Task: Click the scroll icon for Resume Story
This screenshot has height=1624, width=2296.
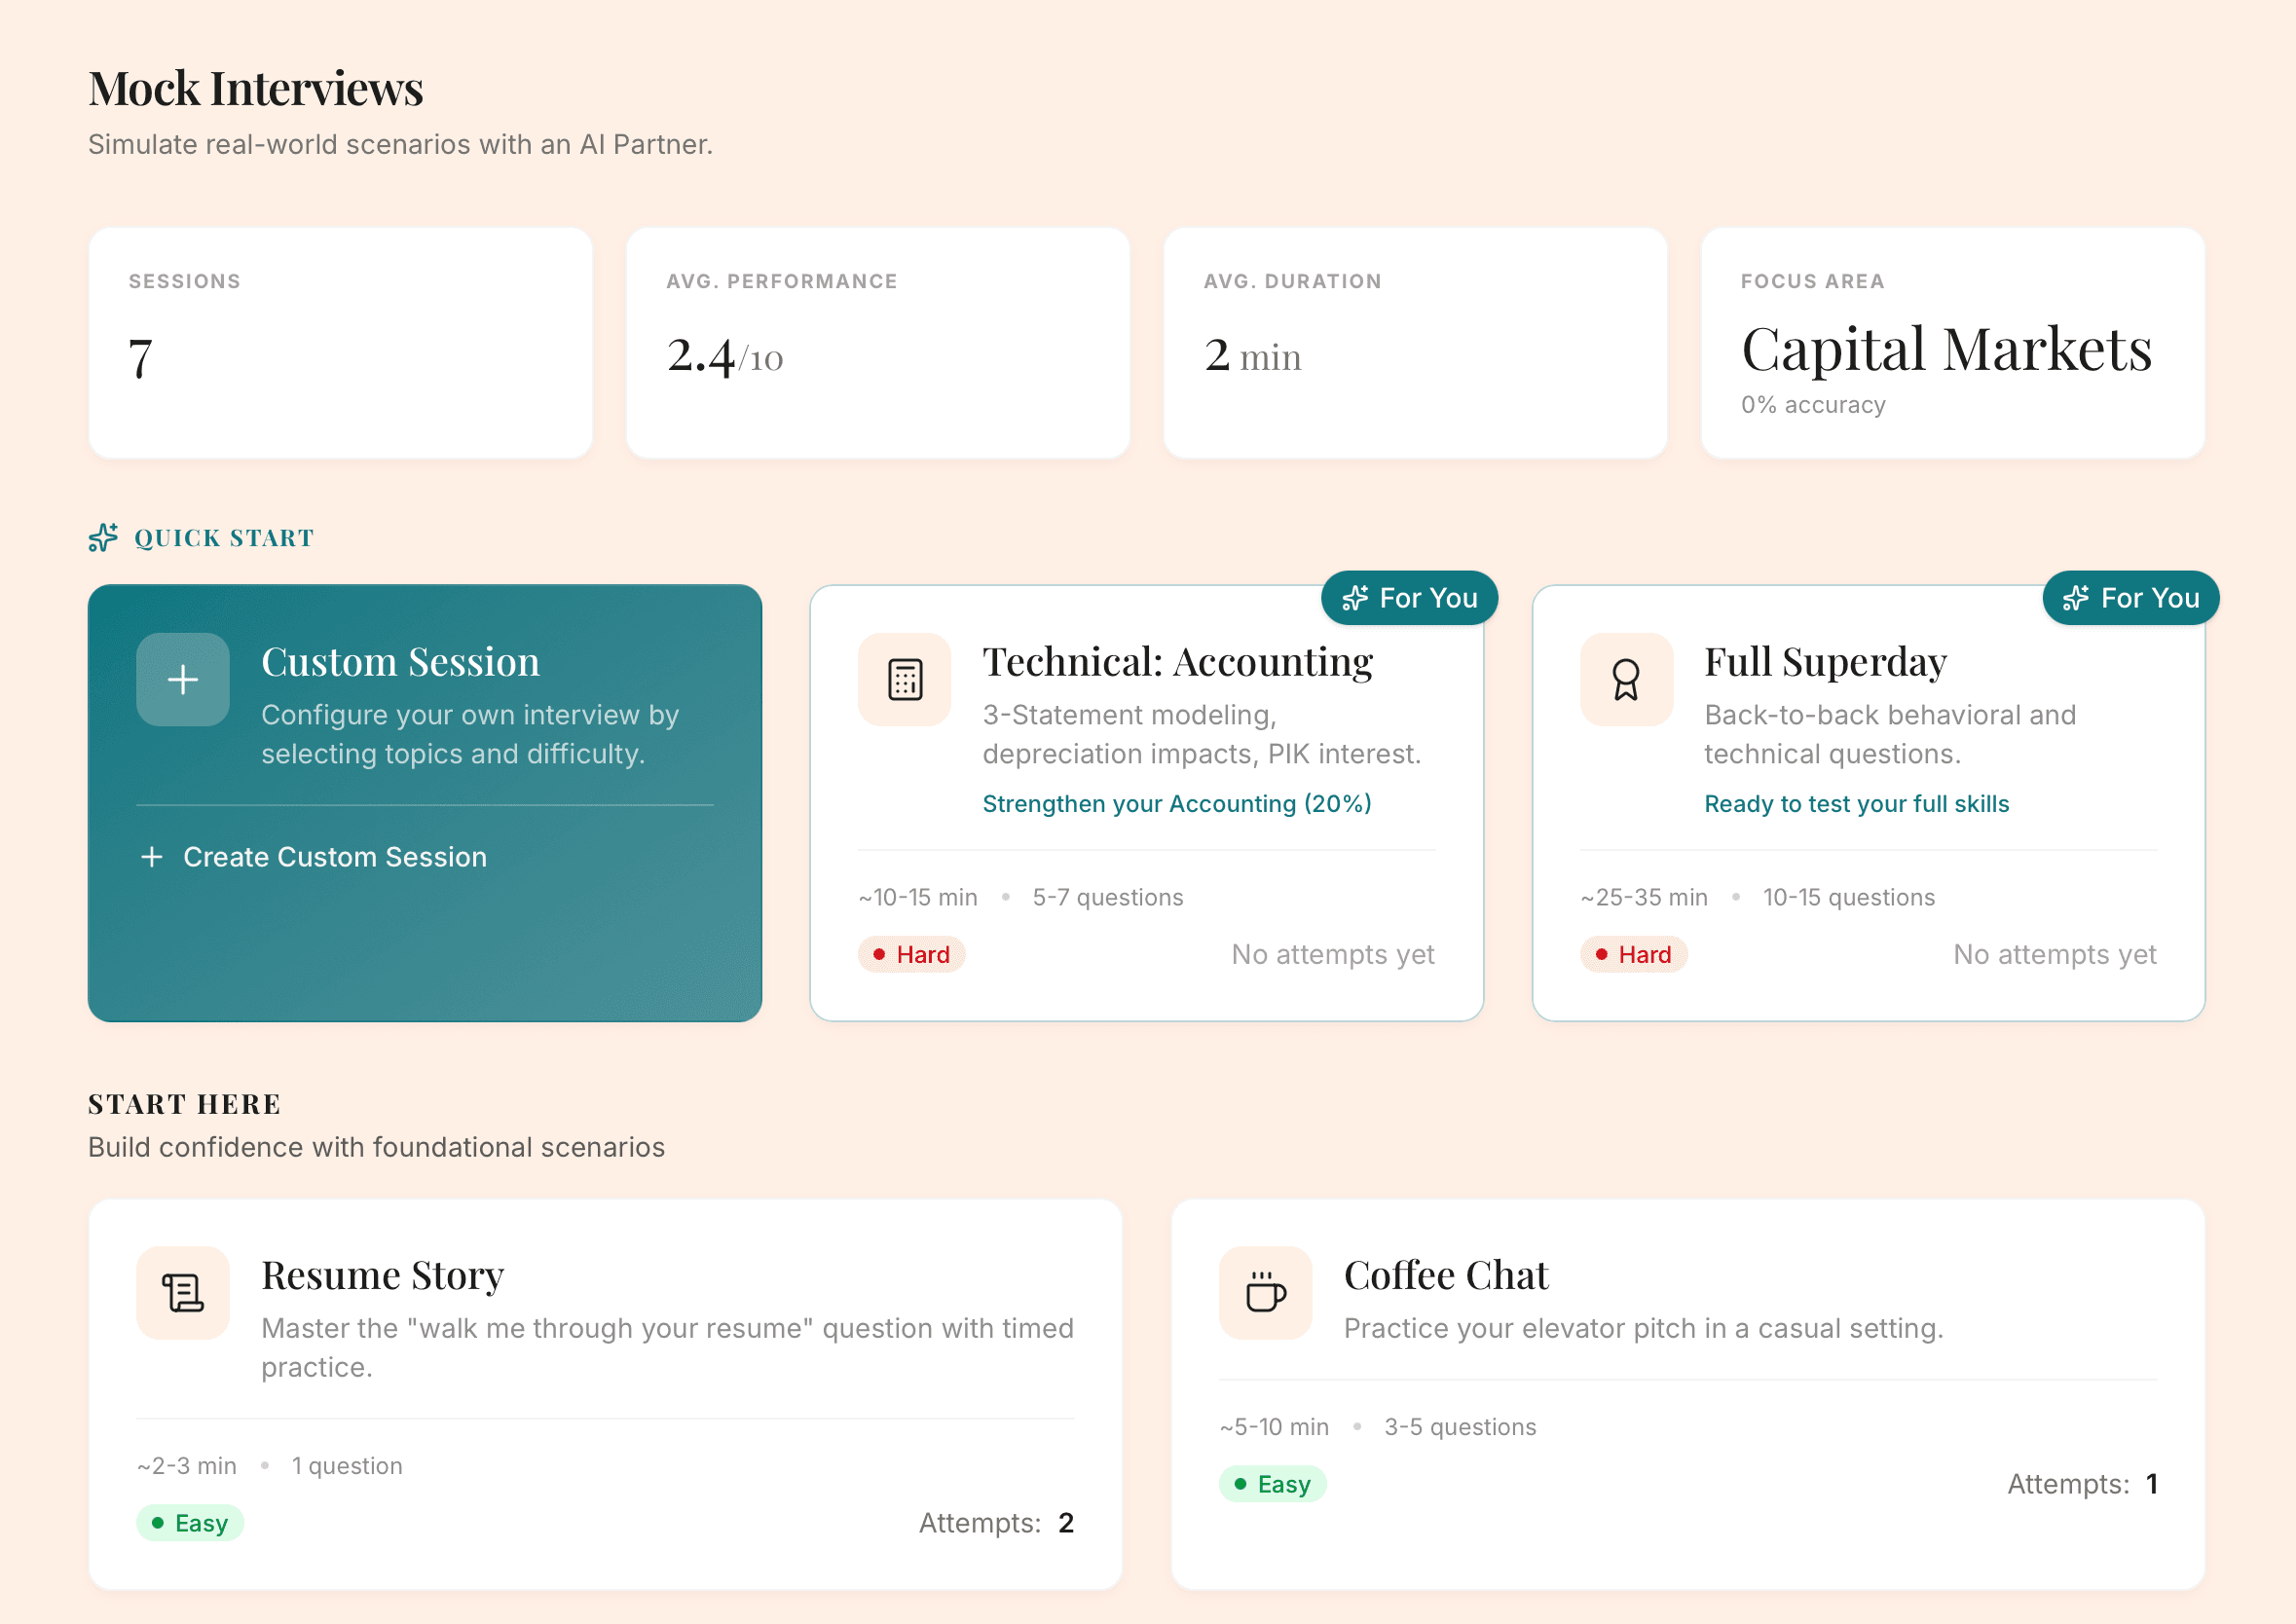Action: click(183, 1293)
